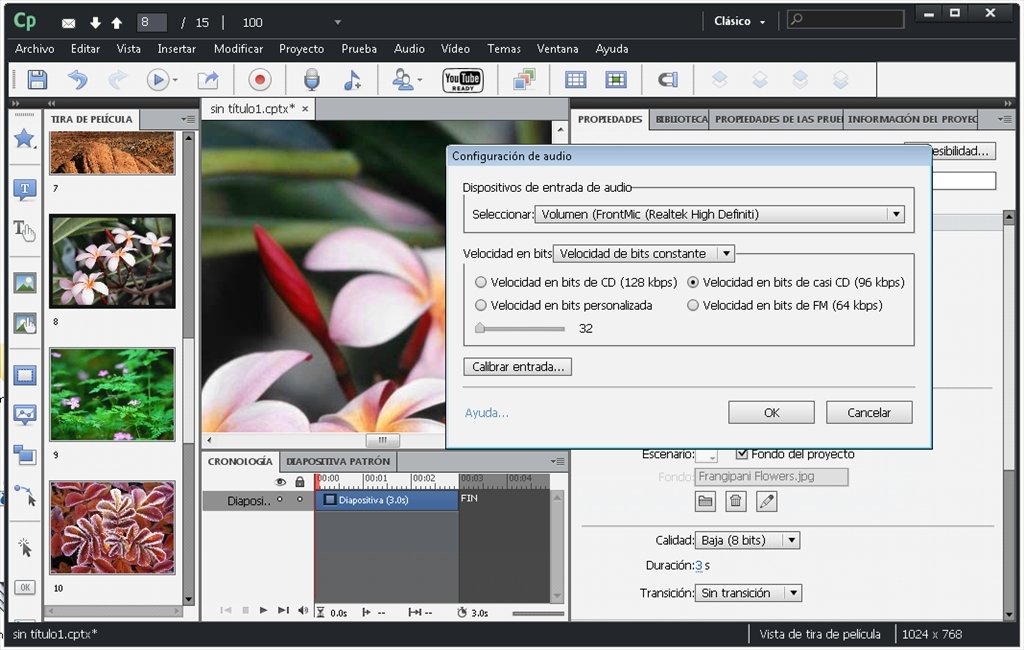
Task: Click the trash delete background icon
Action: coord(735,501)
